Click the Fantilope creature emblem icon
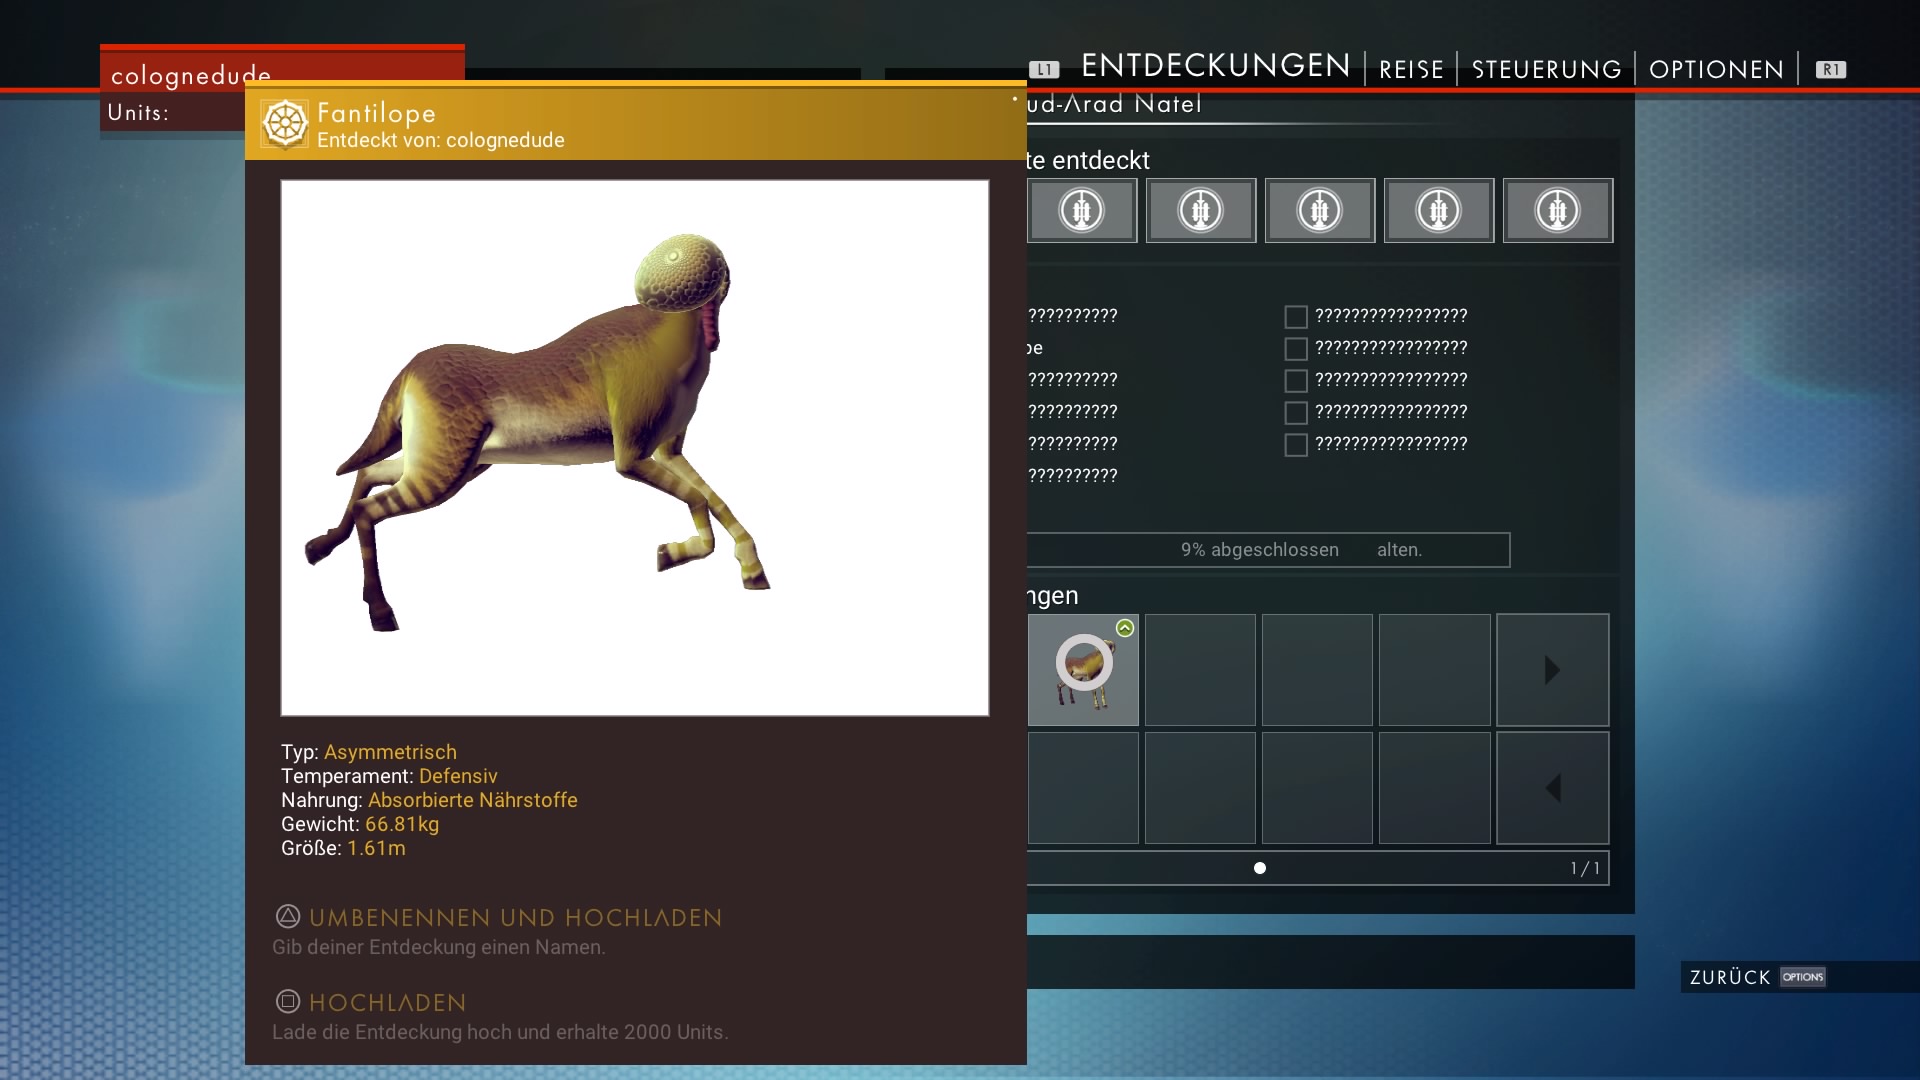This screenshot has height=1080, width=1920. (x=285, y=124)
